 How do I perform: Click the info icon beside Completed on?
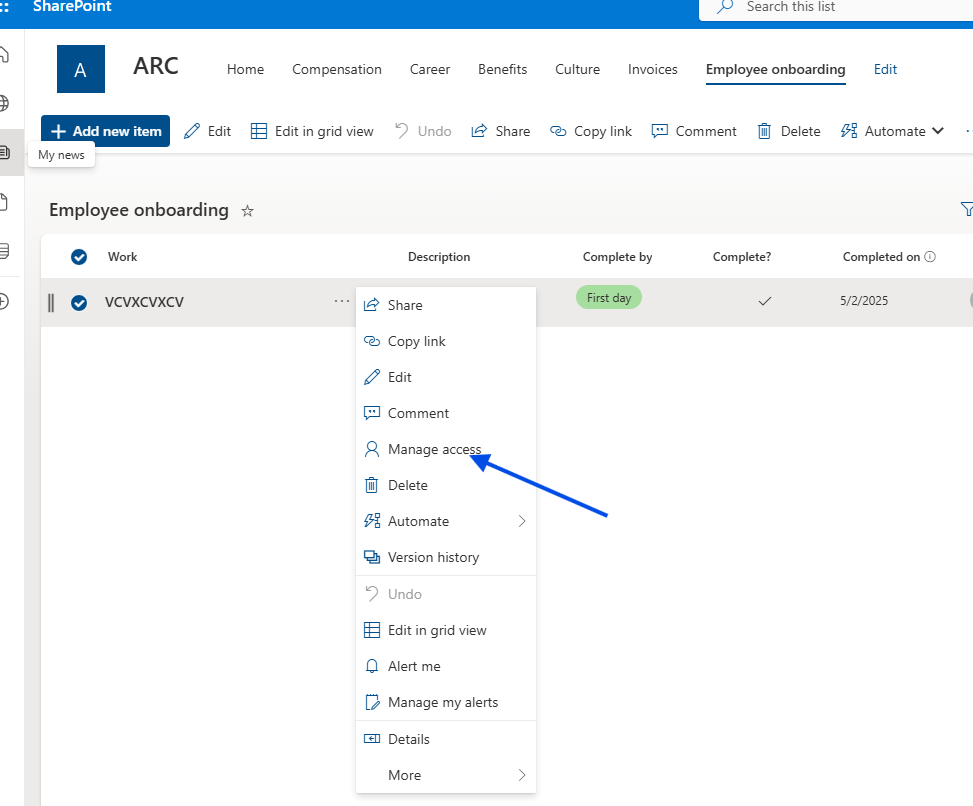[930, 257]
